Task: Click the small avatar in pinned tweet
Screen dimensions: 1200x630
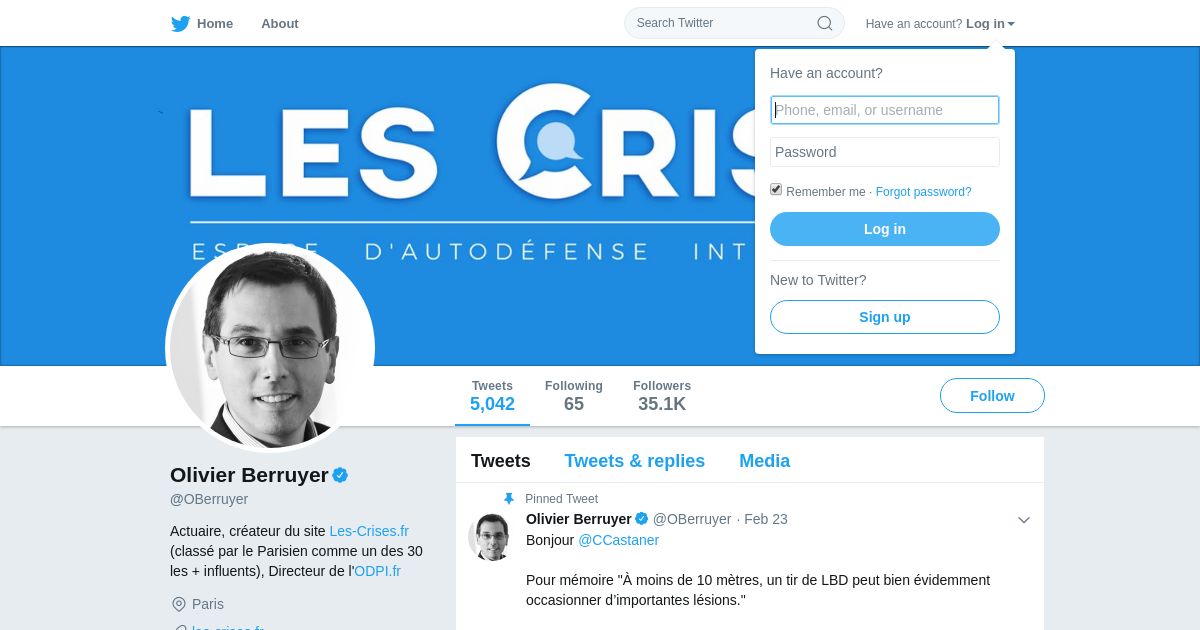Action: coord(491,537)
